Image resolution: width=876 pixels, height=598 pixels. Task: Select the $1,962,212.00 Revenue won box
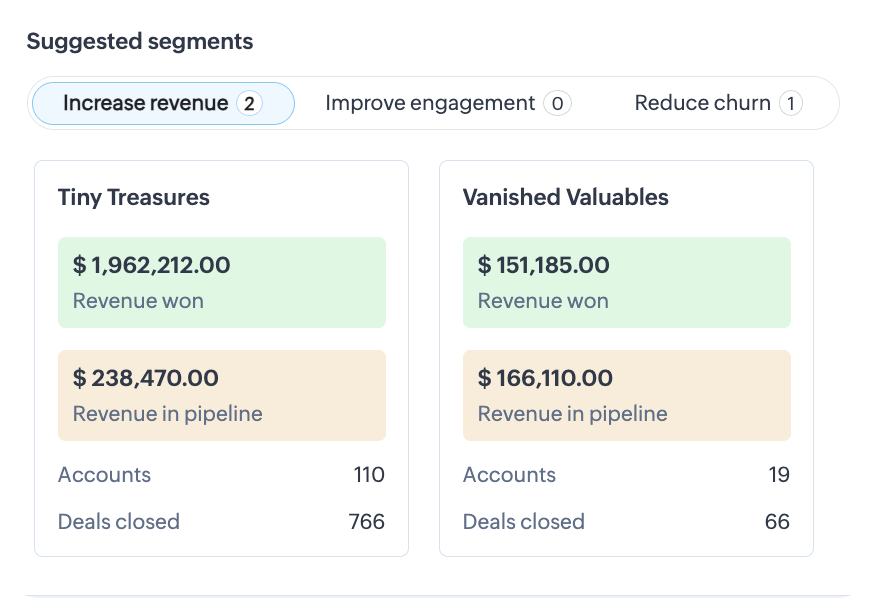(221, 282)
